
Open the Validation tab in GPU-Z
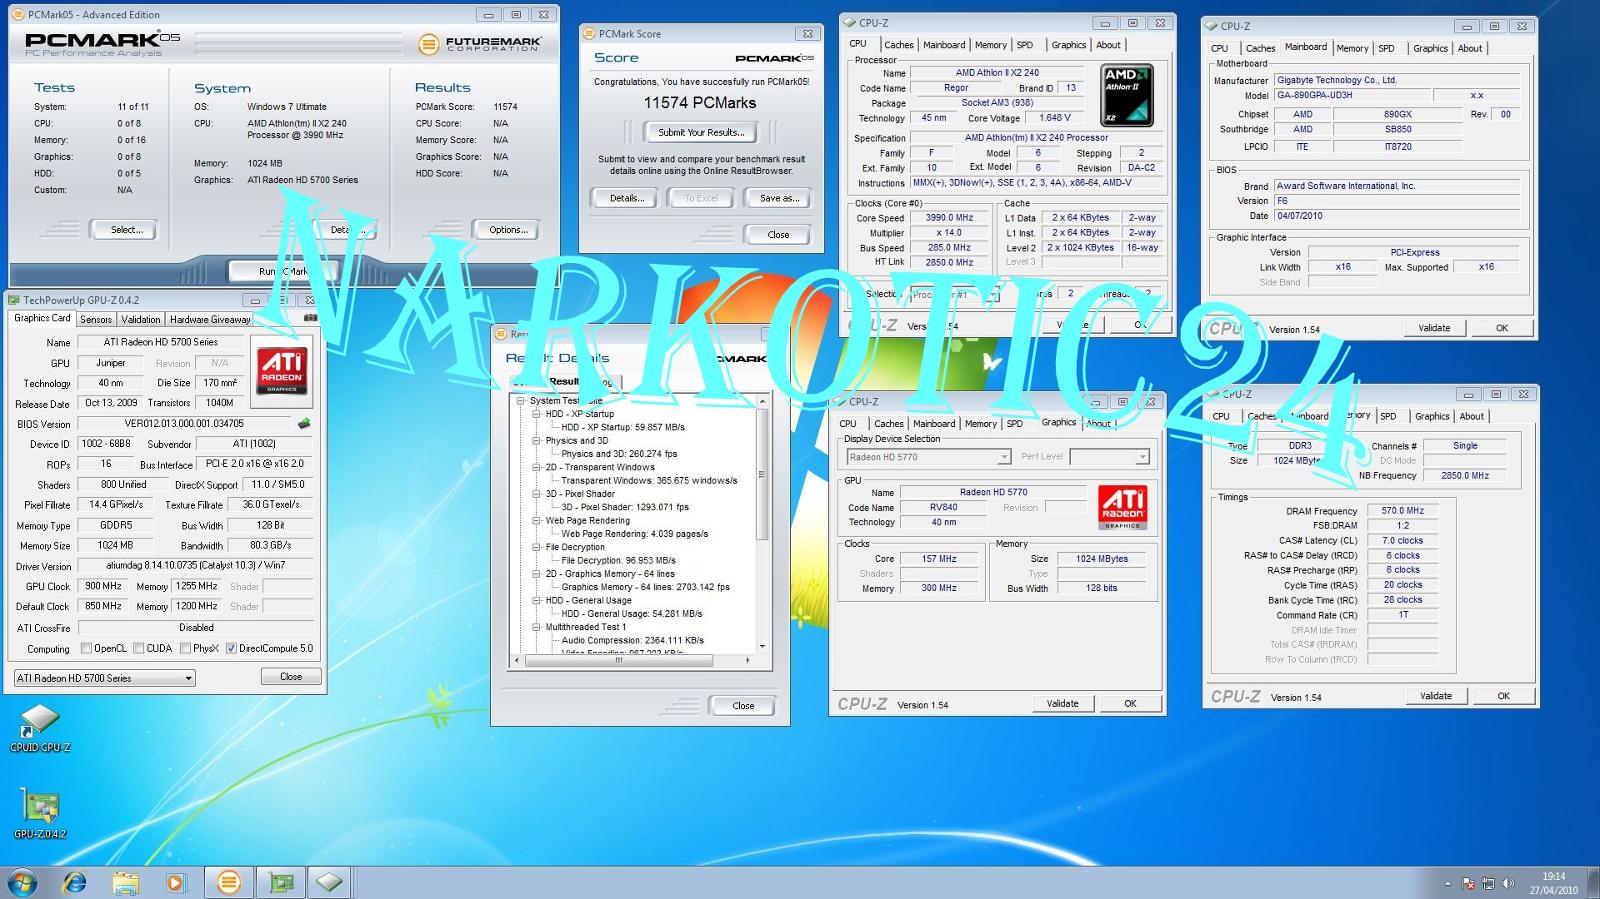tap(140, 320)
